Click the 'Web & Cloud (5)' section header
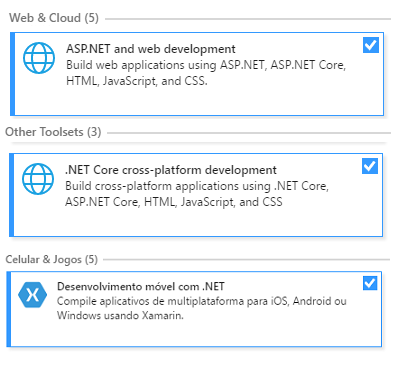Viewport: 410px width, 367px height. [54, 18]
